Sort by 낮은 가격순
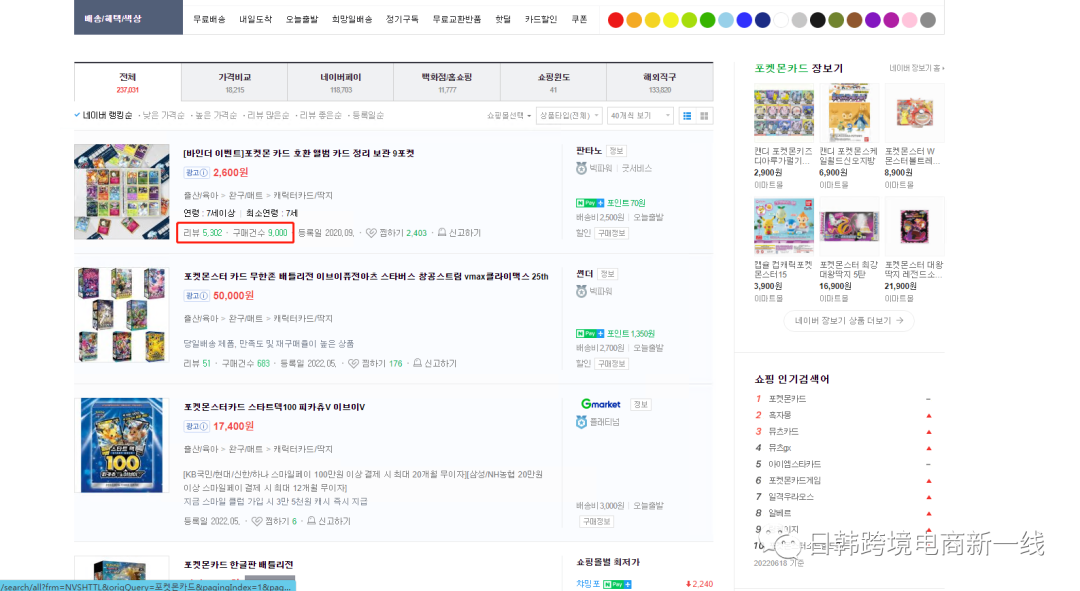The image size is (1080, 591). (163, 115)
